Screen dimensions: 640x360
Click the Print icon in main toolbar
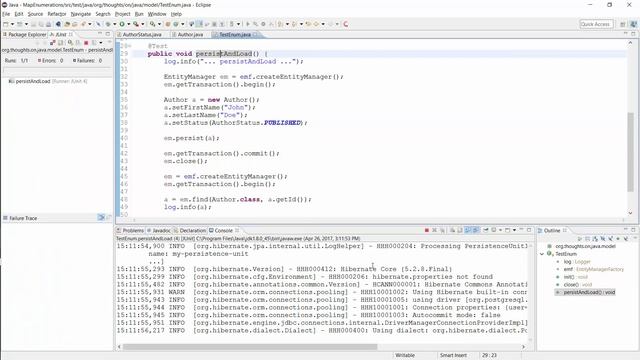coord(48,24)
